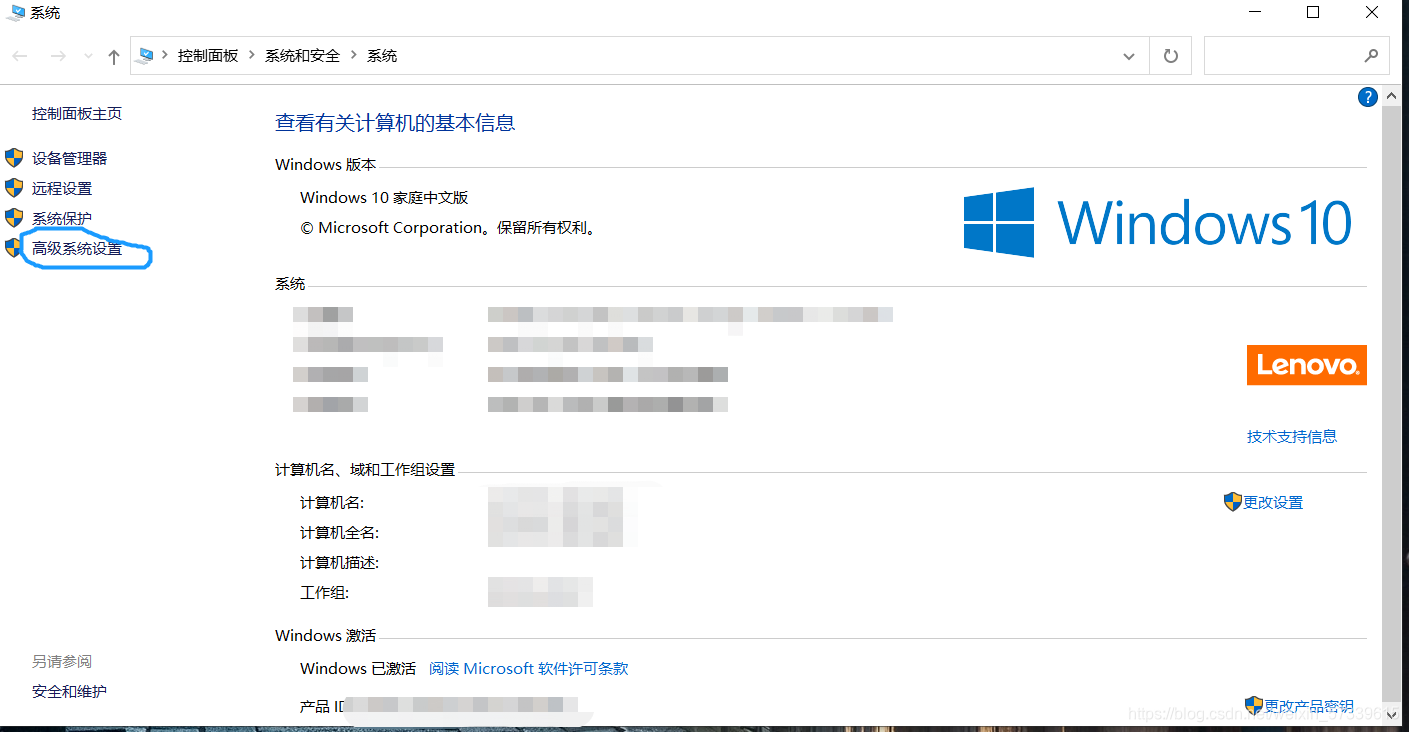Open 安全和维护 under 另请参阅
Viewport: 1409px width, 732px height.
[69, 691]
